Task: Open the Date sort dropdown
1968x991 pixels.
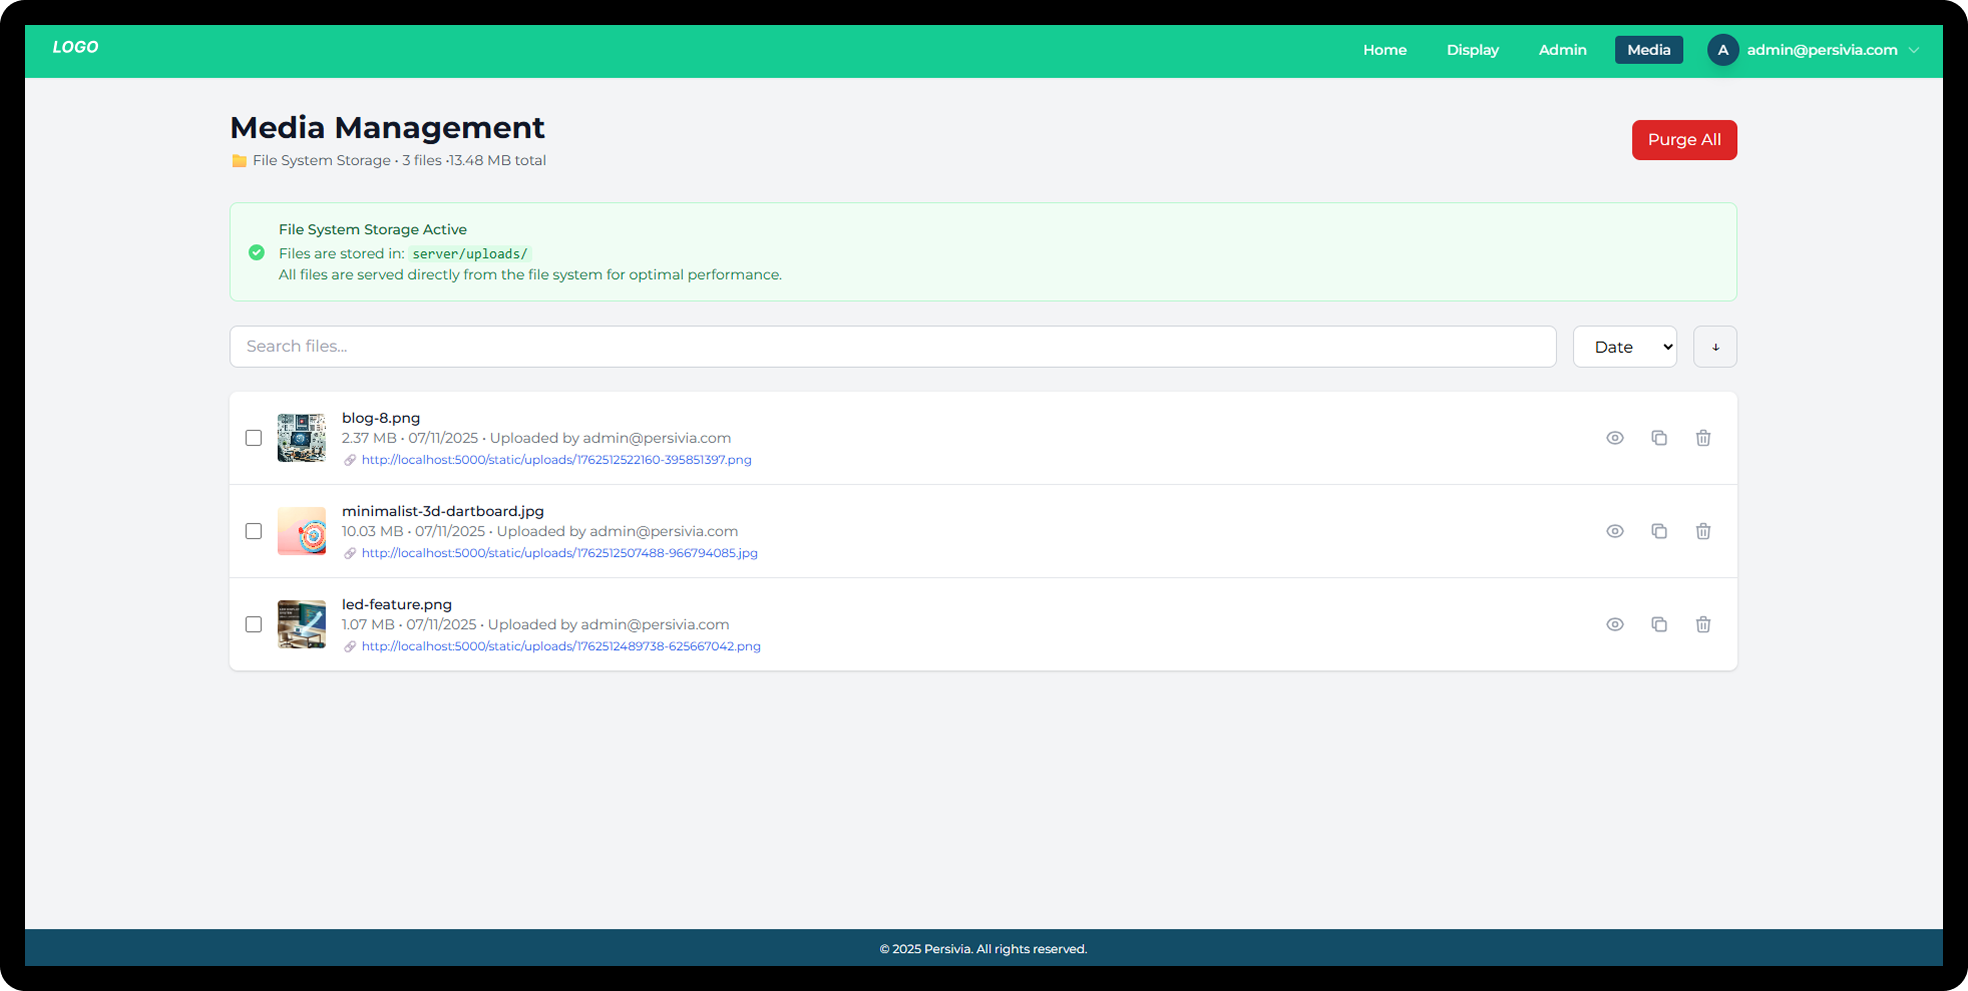Action: (x=1624, y=347)
